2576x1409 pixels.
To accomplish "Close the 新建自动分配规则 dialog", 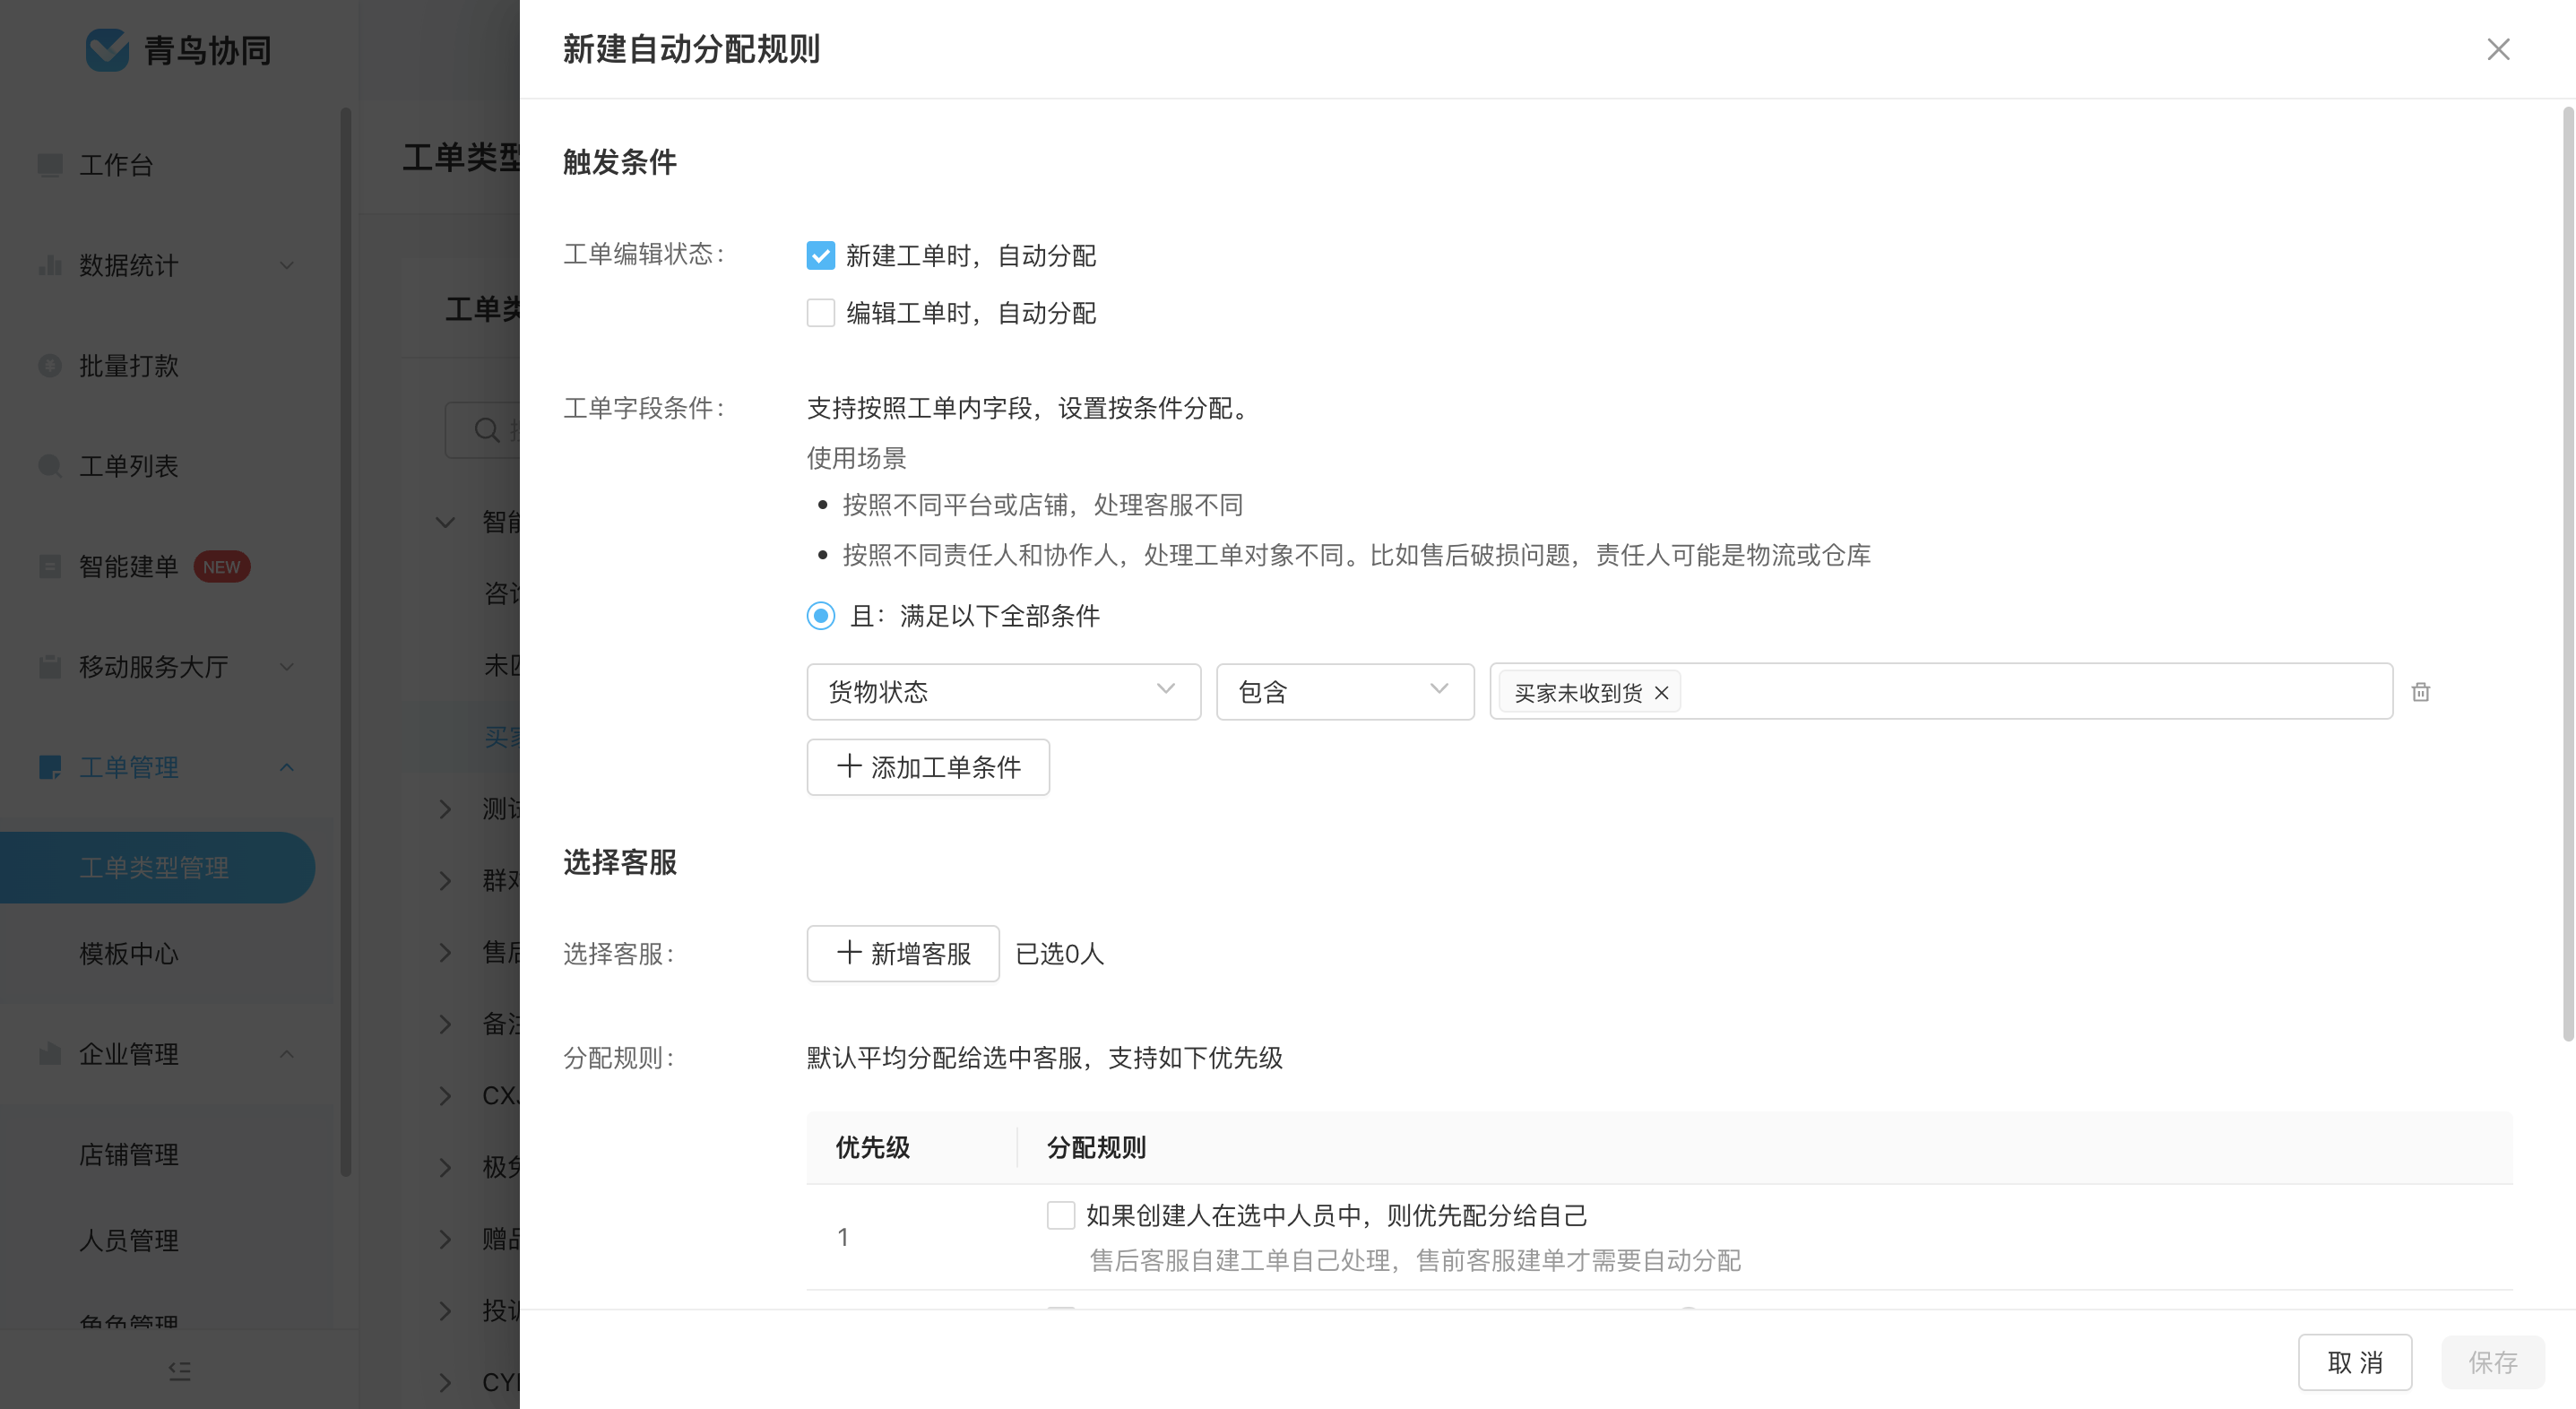I will tap(2497, 49).
